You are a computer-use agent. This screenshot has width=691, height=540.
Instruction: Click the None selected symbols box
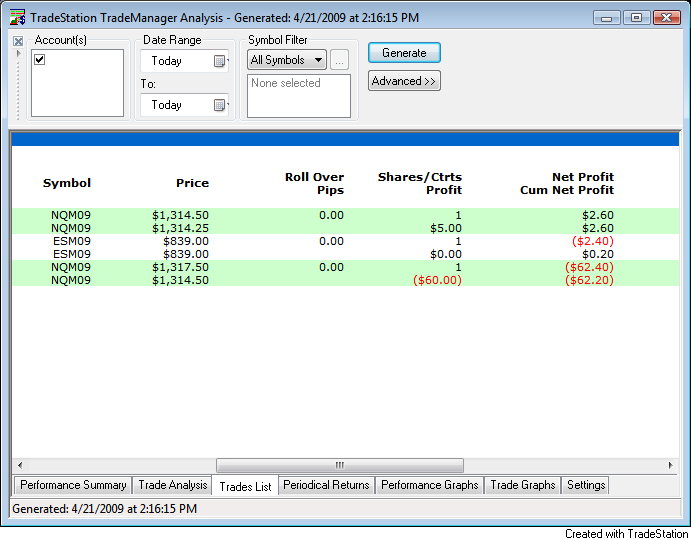click(299, 96)
